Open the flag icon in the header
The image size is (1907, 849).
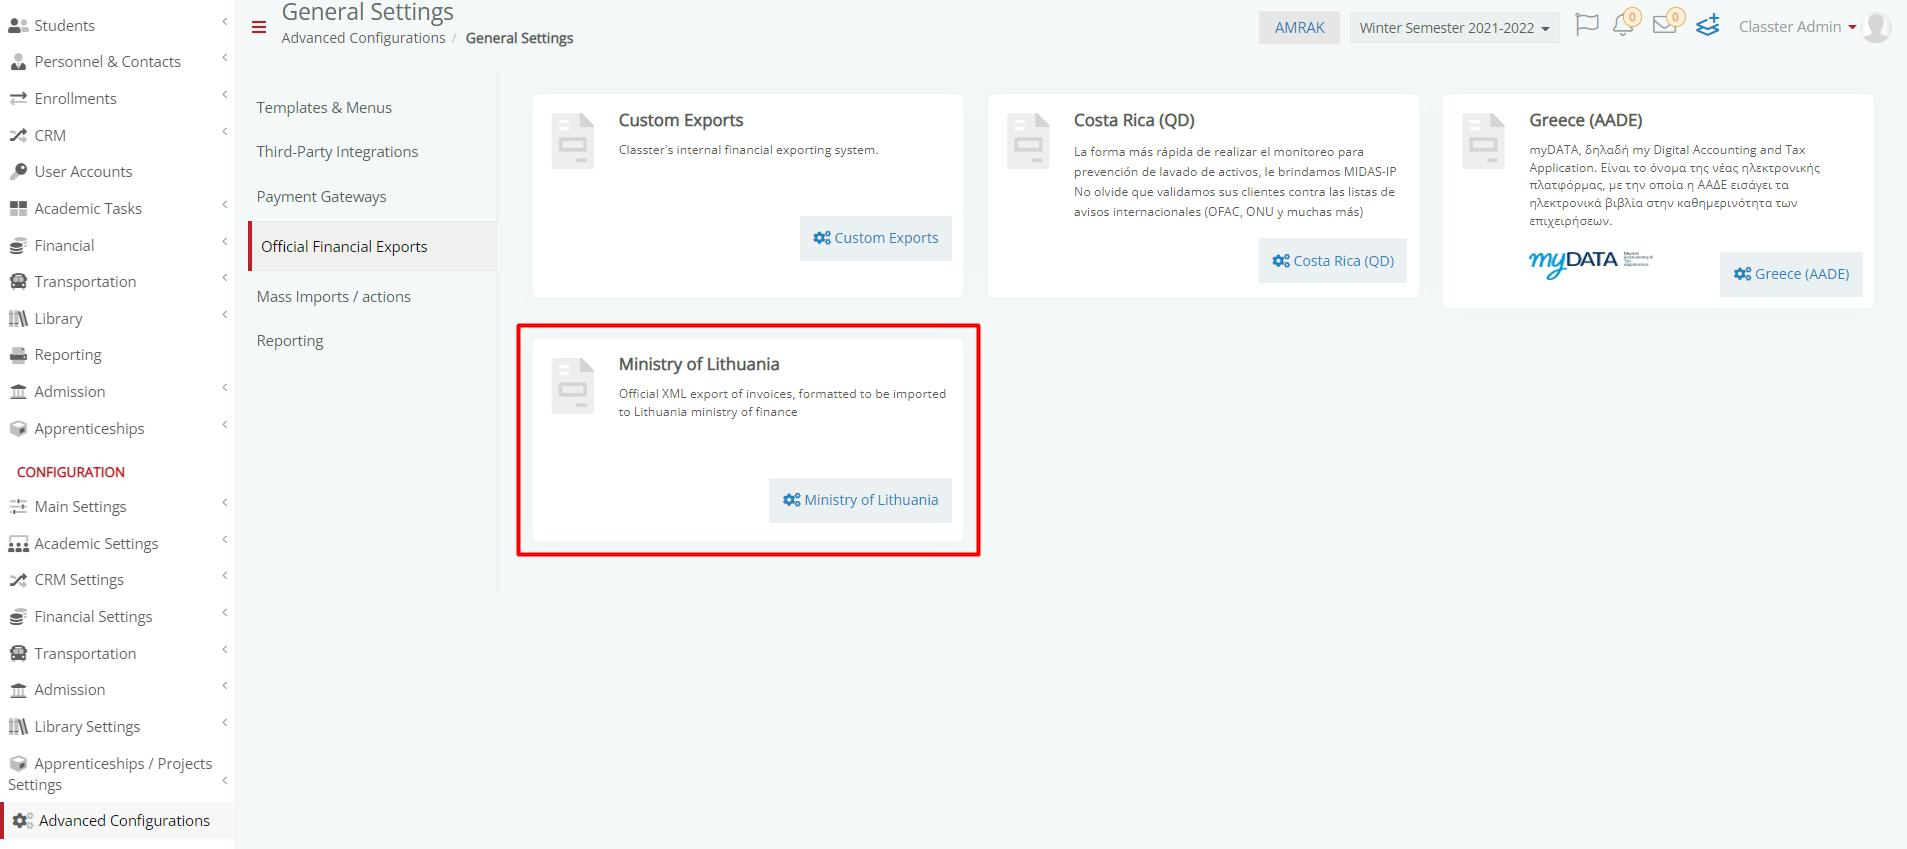click(x=1586, y=25)
